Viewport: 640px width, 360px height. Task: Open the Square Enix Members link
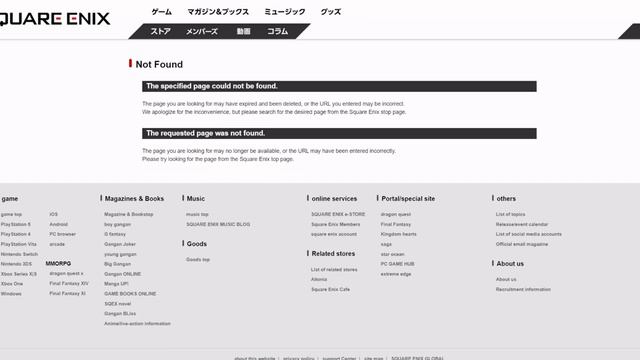(x=336, y=224)
